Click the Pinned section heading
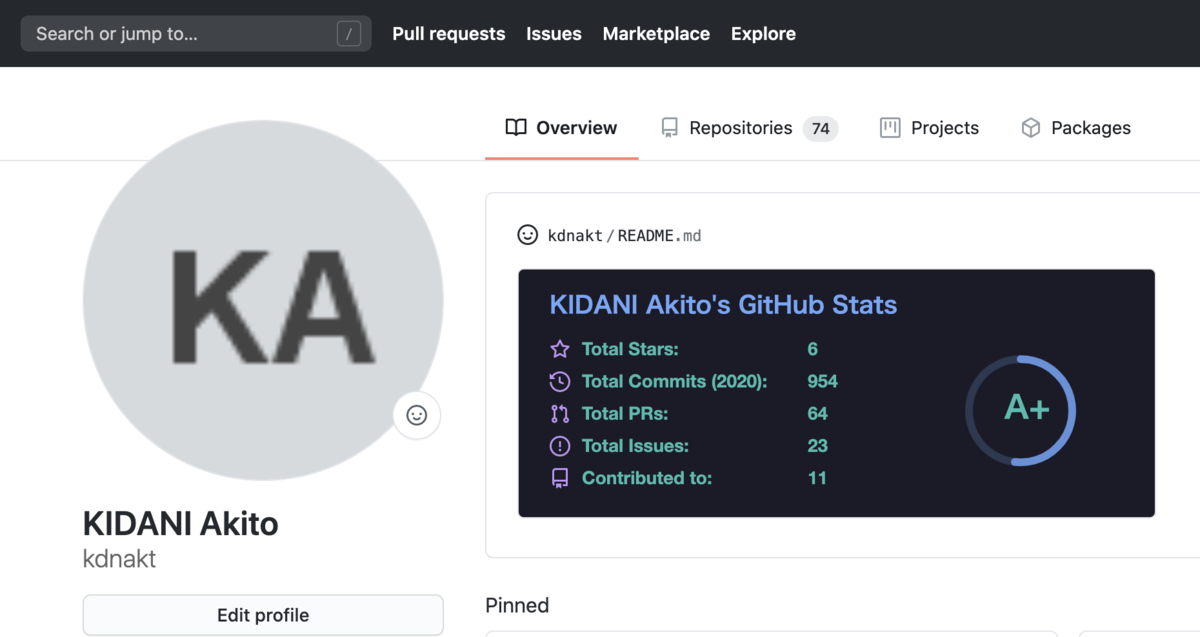 coord(517,605)
